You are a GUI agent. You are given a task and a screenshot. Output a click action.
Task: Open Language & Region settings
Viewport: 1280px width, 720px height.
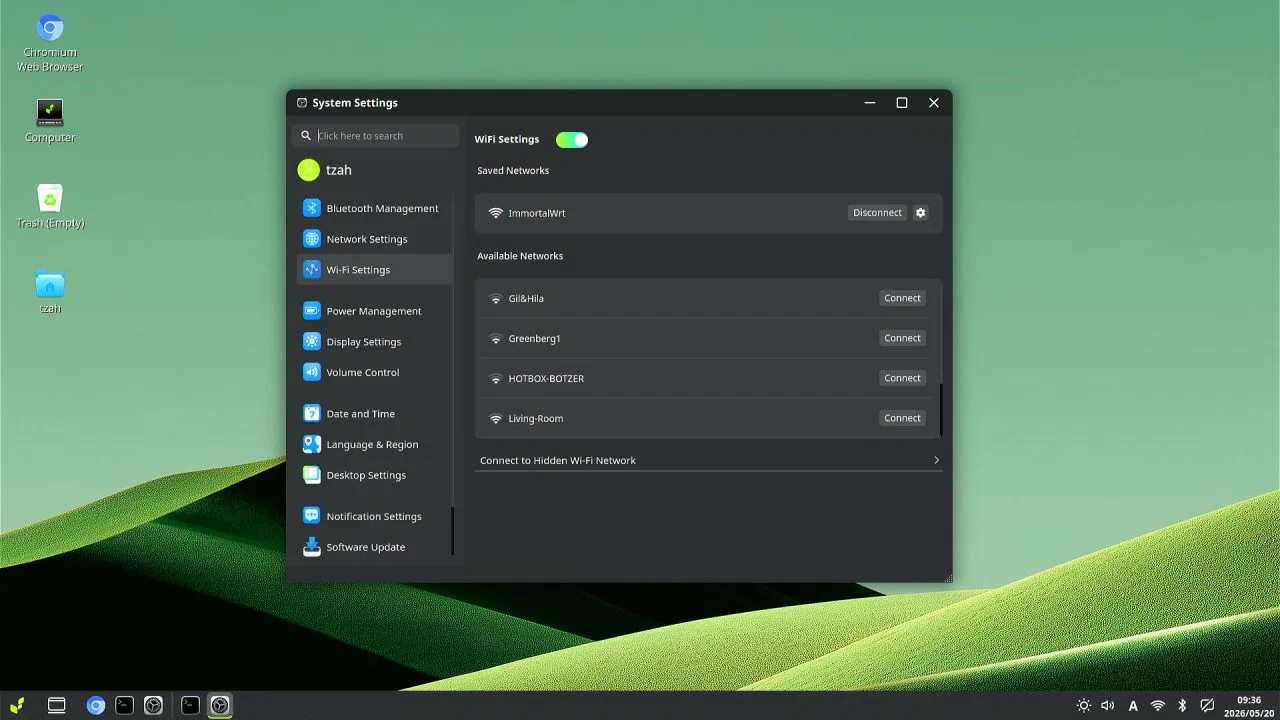coord(375,444)
